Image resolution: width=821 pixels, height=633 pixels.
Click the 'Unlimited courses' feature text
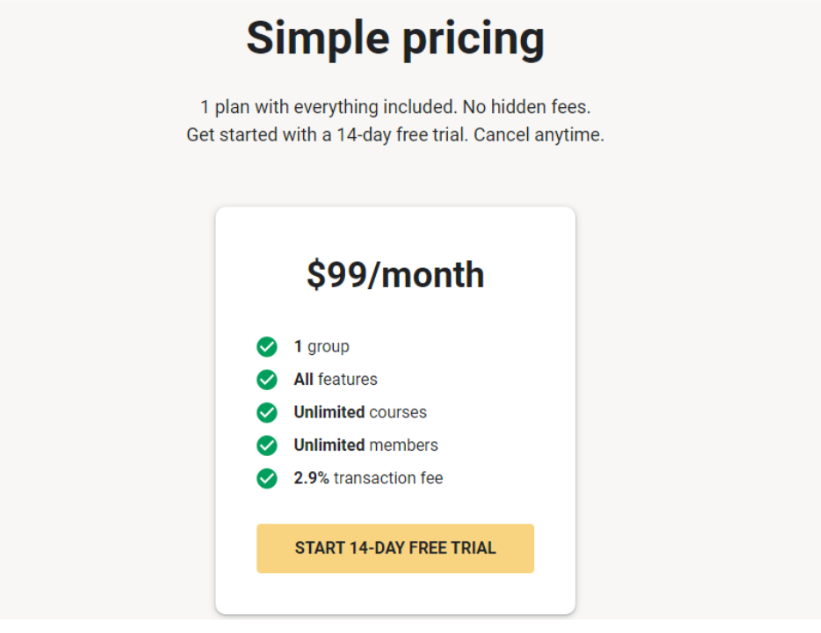[360, 412]
